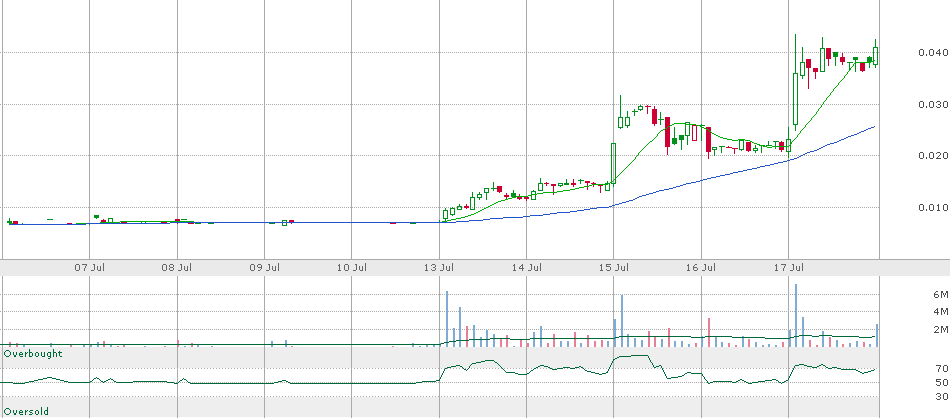Click the RSI 50 level label
Image resolution: width=950 pixels, height=418 pixels.
pyautogui.click(x=942, y=382)
